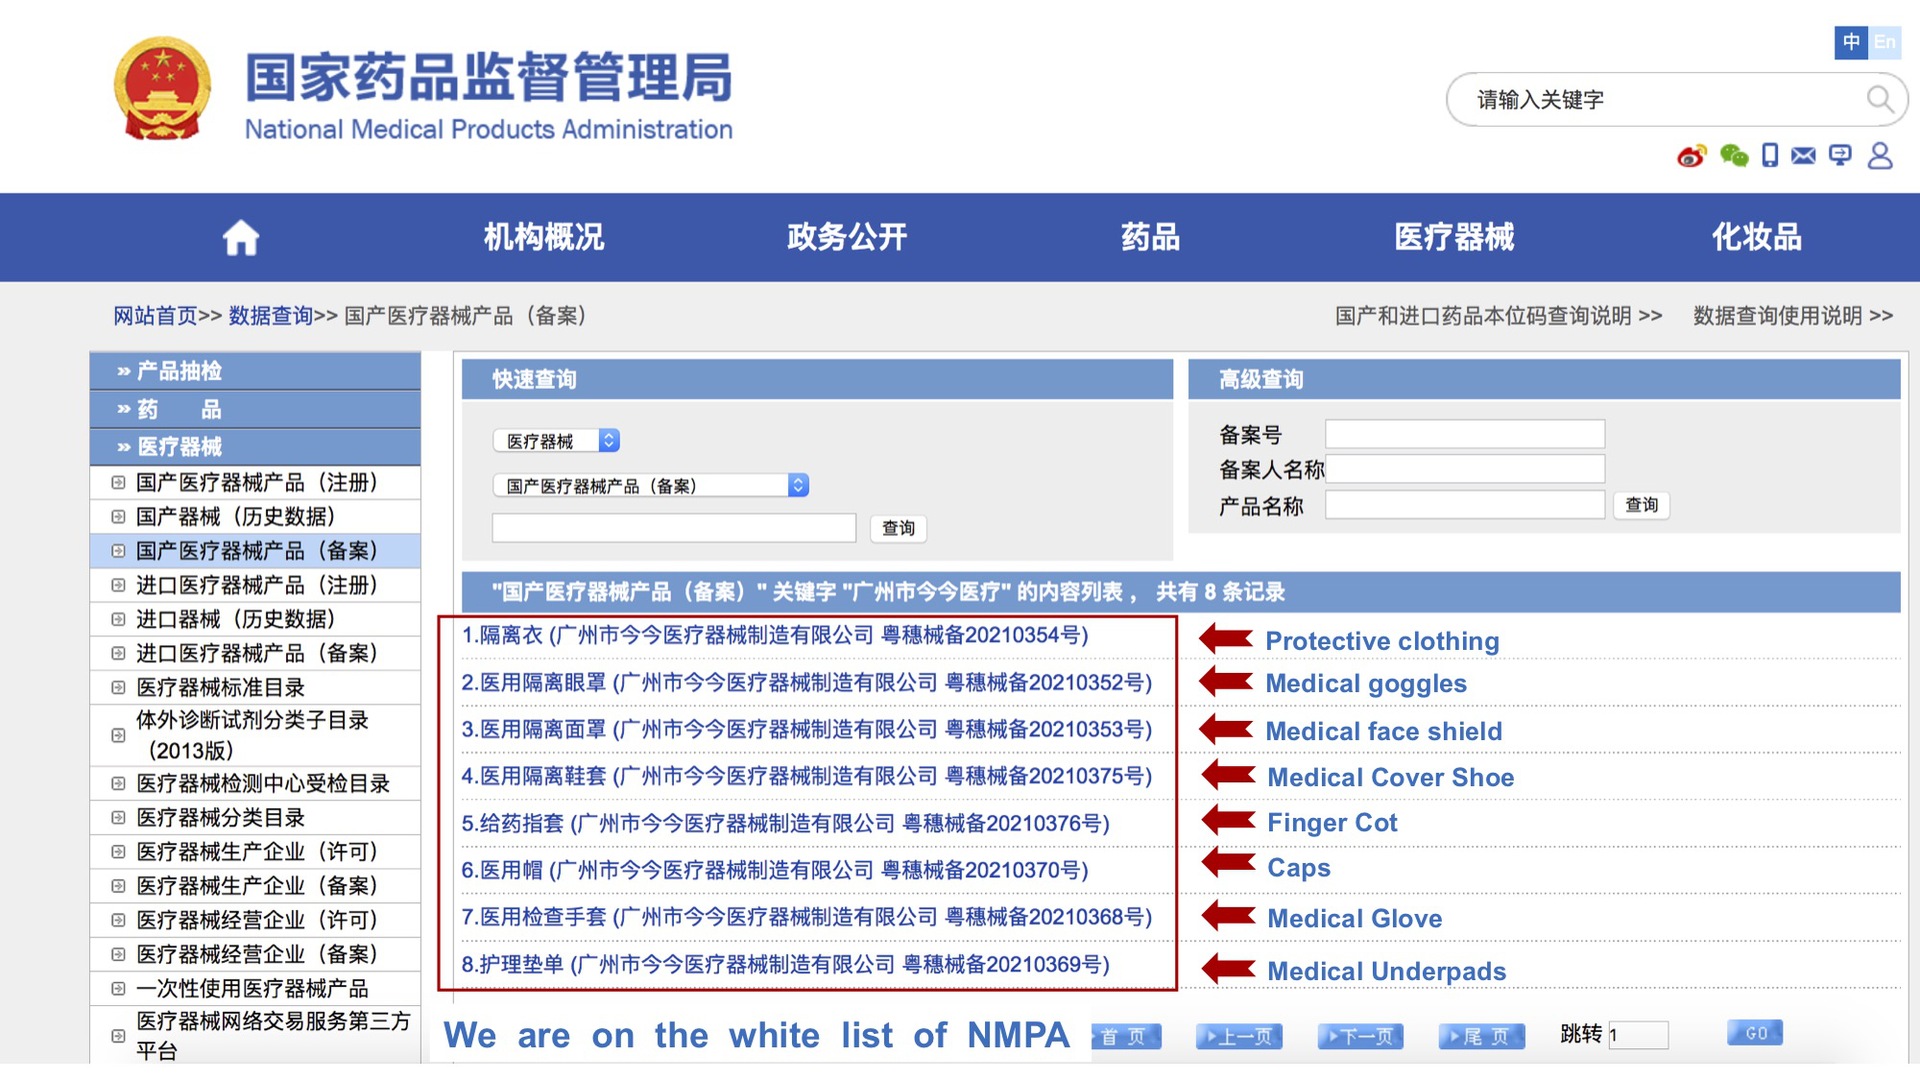Click the search magnifier icon
Viewport: 1920px width, 1080px height.
point(1879,99)
